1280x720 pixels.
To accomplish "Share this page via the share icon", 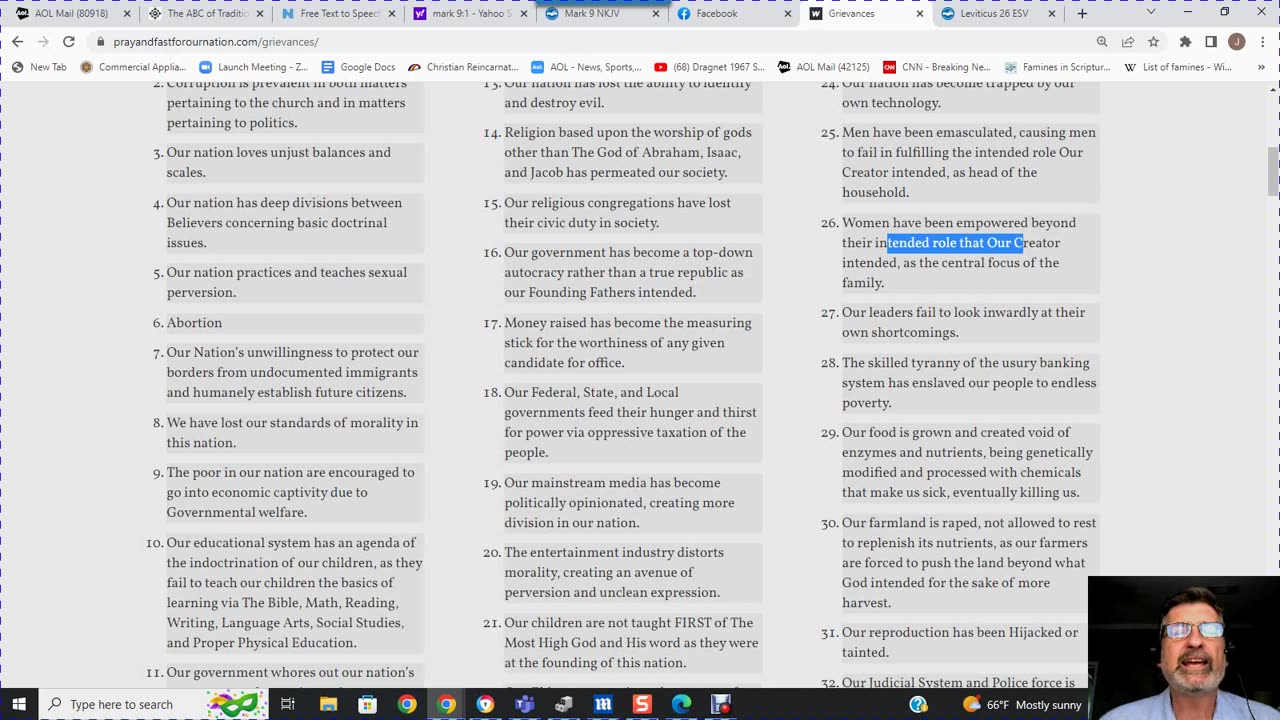I will tap(1128, 42).
